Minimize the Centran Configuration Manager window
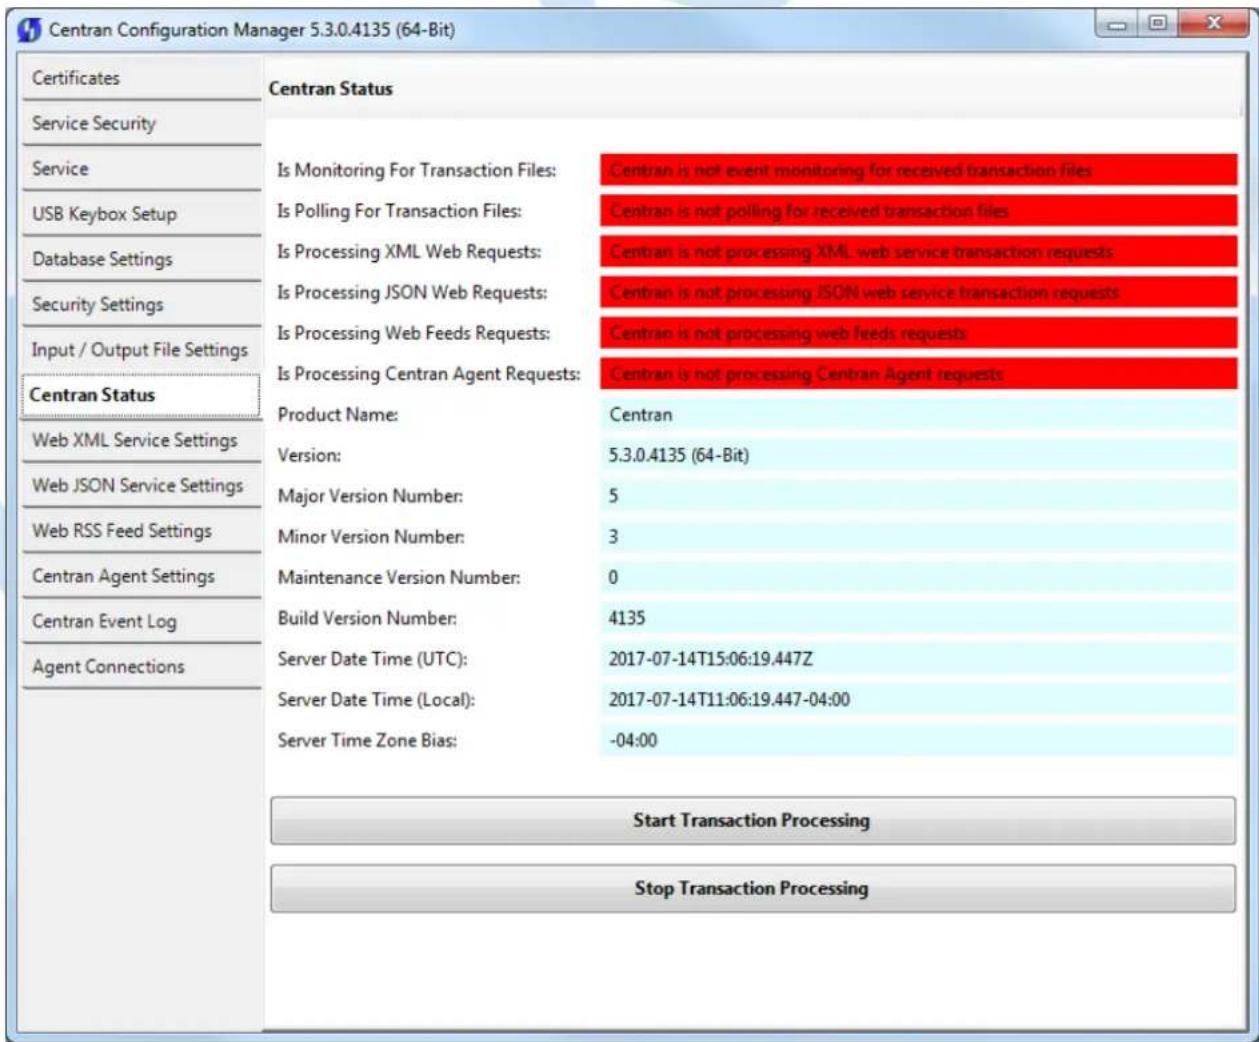This screenshot has height=1042, width=1259. 1118,24
